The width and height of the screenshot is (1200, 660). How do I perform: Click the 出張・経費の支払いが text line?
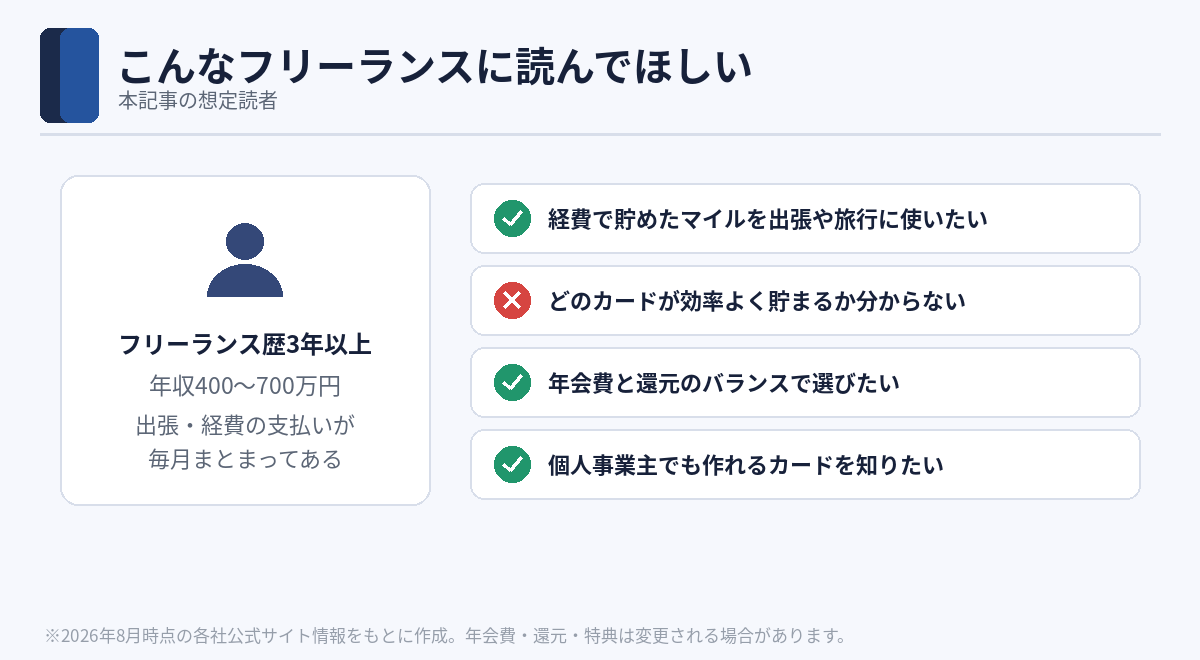tap(245, 425)
